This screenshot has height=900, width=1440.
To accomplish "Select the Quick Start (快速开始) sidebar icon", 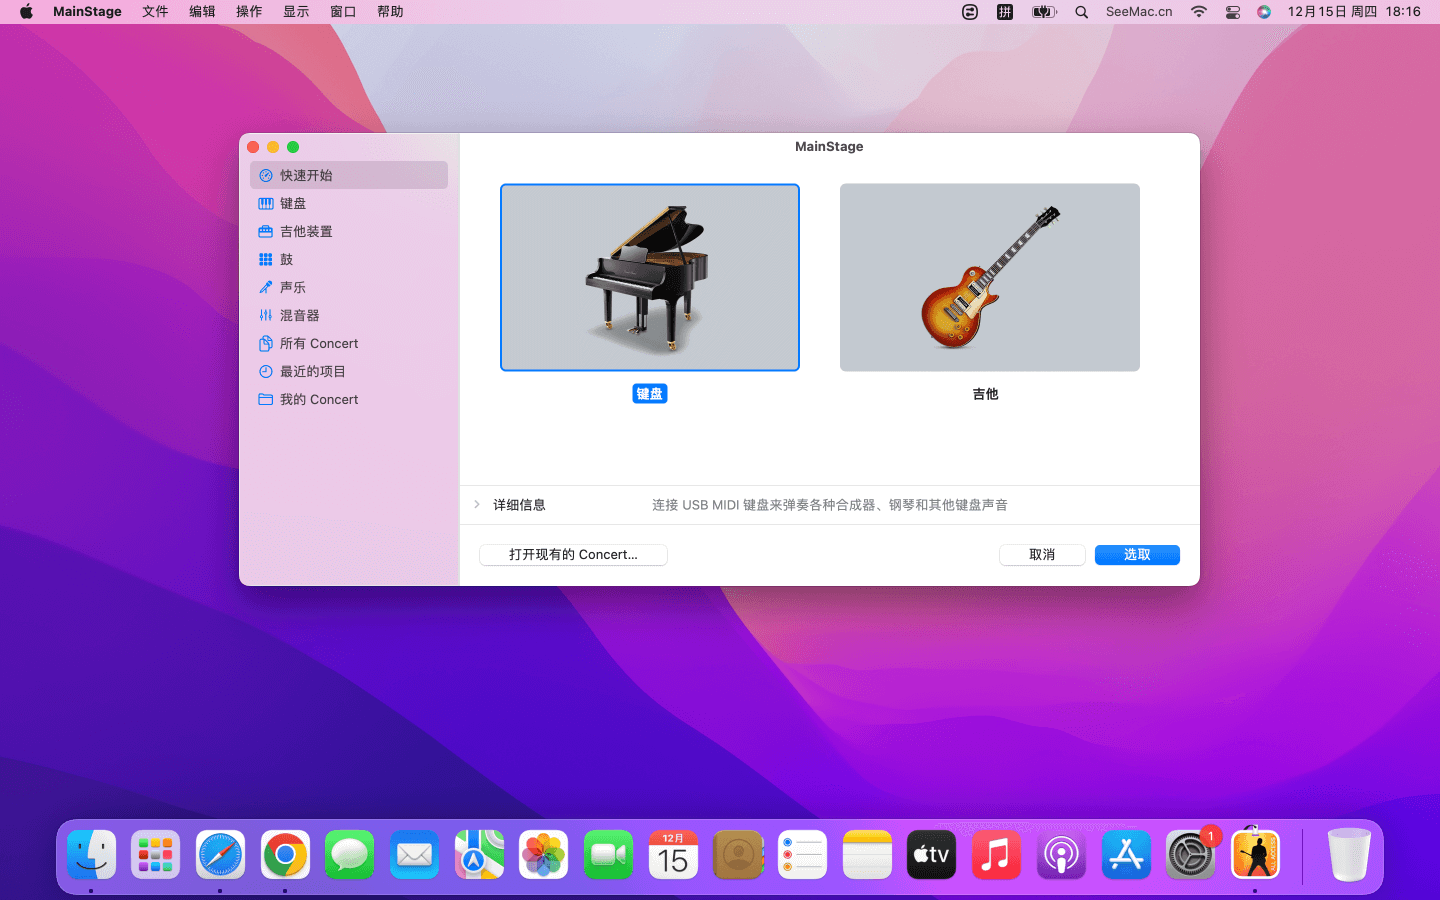I will (266, 175).
